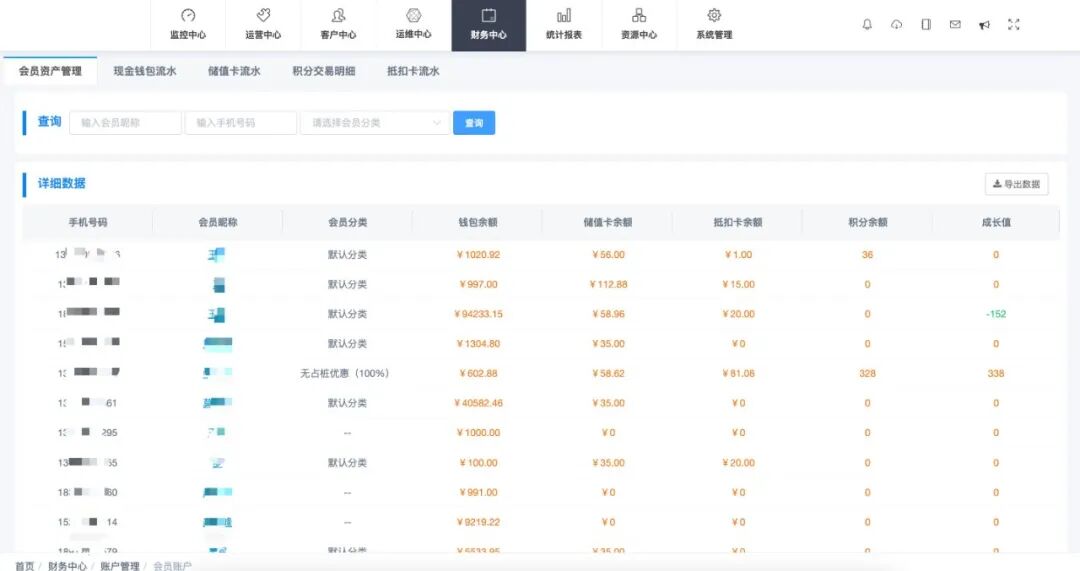Click the mobile device icon
The width and height of the screenshot is (1080, 571).
(x=926, y=25)
